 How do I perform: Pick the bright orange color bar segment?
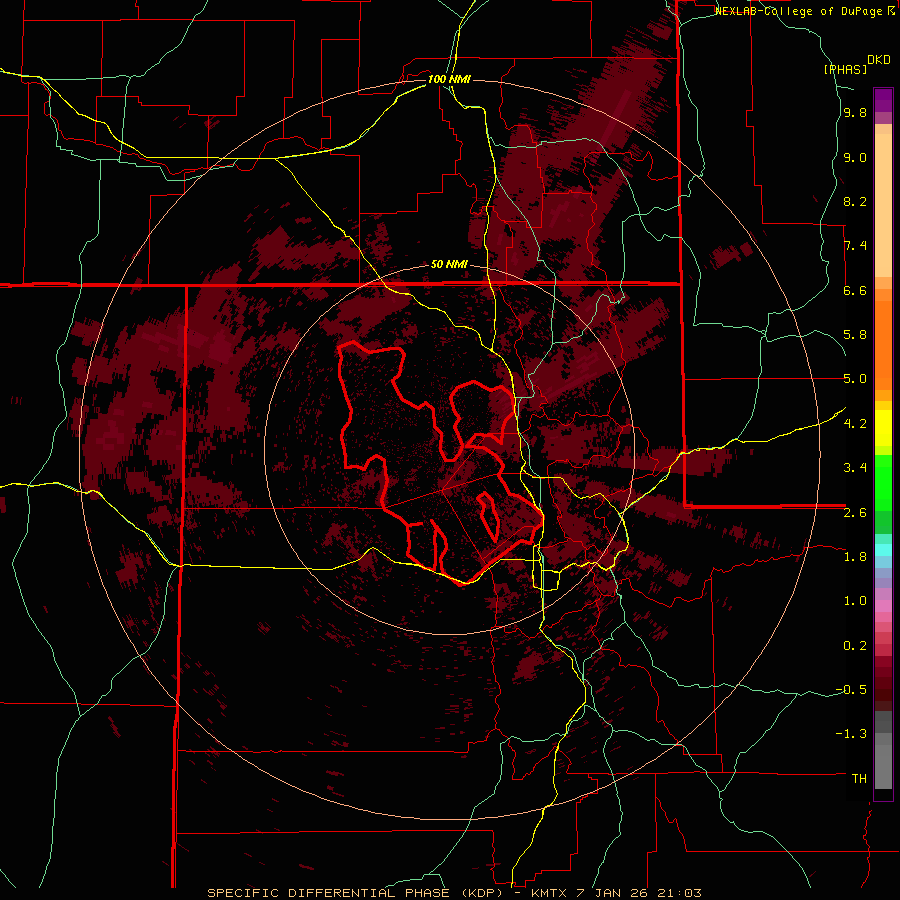[x=883, y=344]
